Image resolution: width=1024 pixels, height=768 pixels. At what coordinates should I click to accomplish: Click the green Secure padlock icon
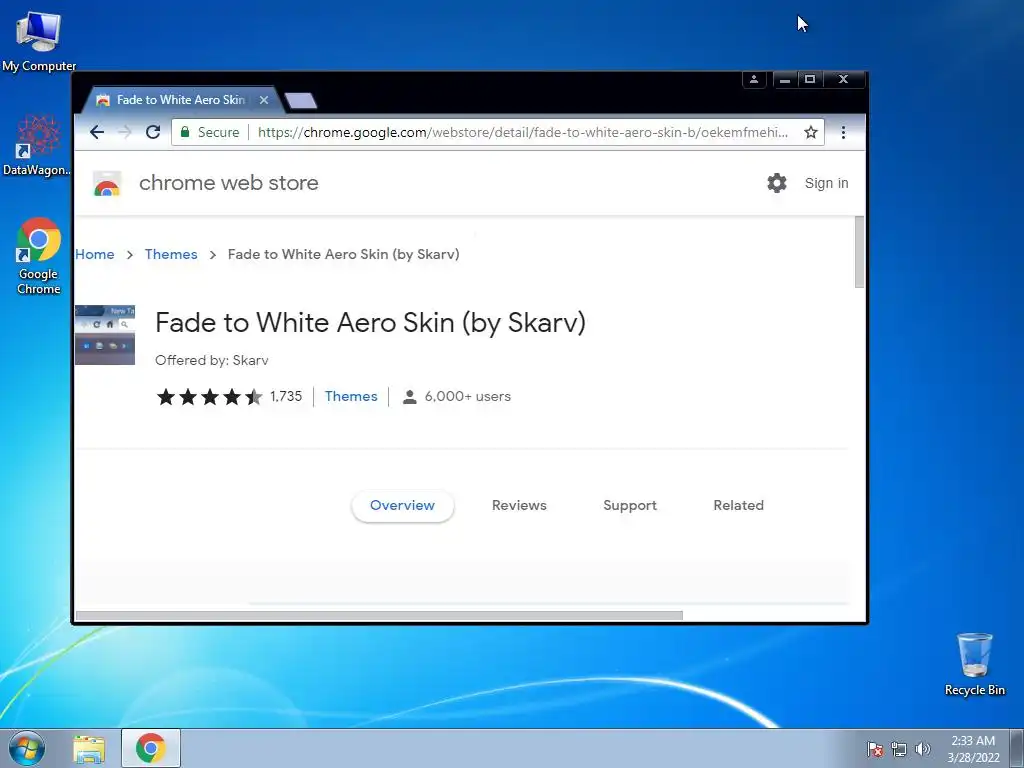tap(185, 132)
